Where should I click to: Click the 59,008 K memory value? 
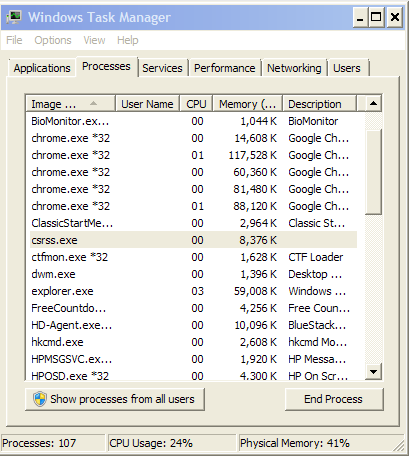[255, 291]
